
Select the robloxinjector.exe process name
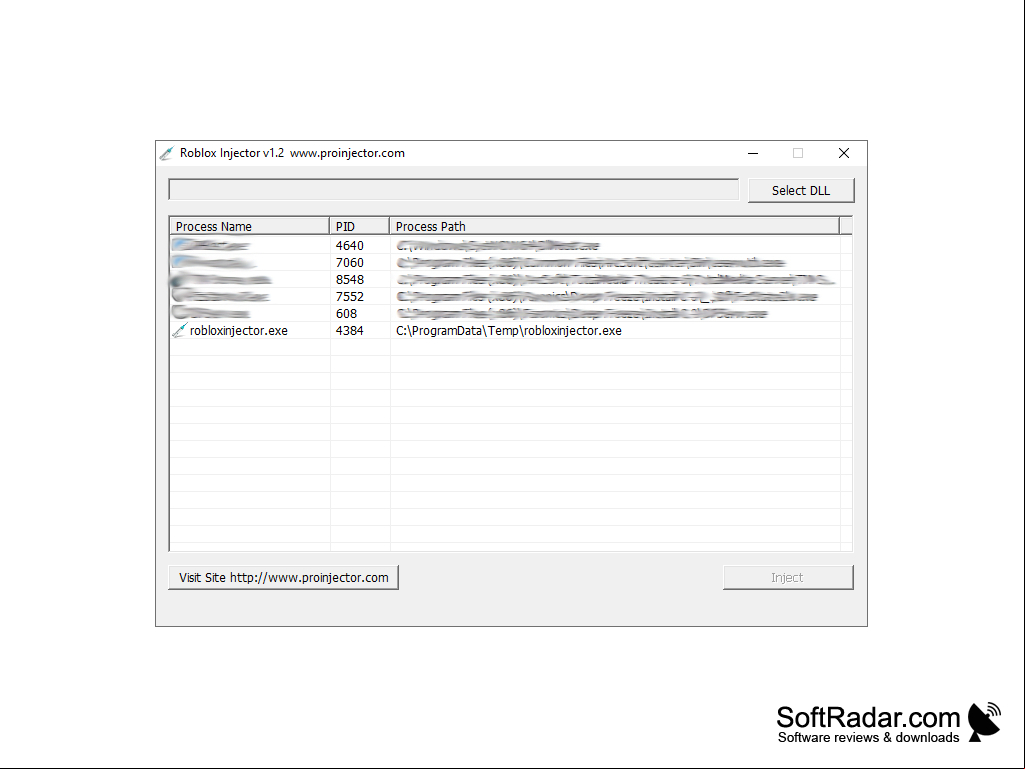pyautogui.click(x=239, y=331)
